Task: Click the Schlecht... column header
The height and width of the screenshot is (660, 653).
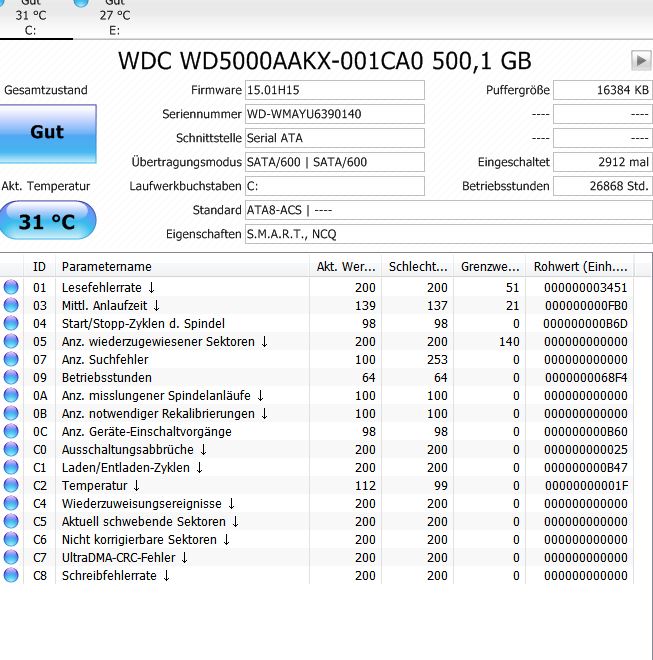Action: coord(418,266)
